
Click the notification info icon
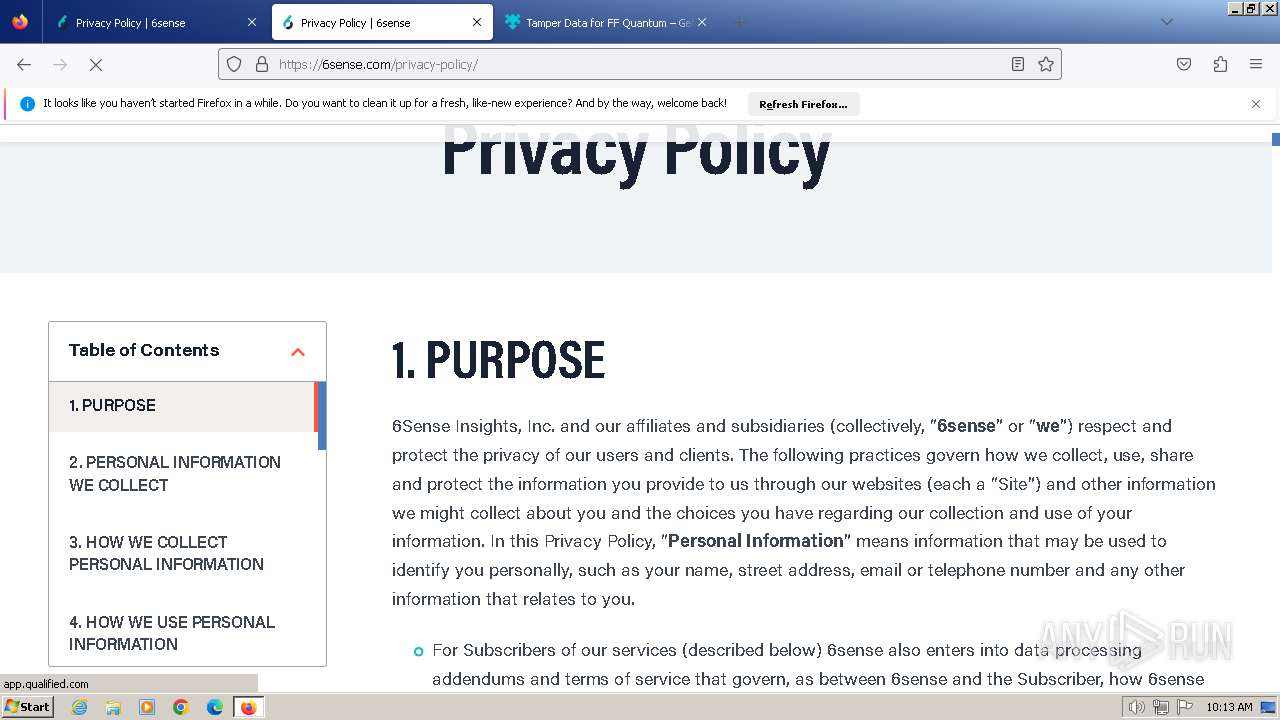(x=27, y=104)
